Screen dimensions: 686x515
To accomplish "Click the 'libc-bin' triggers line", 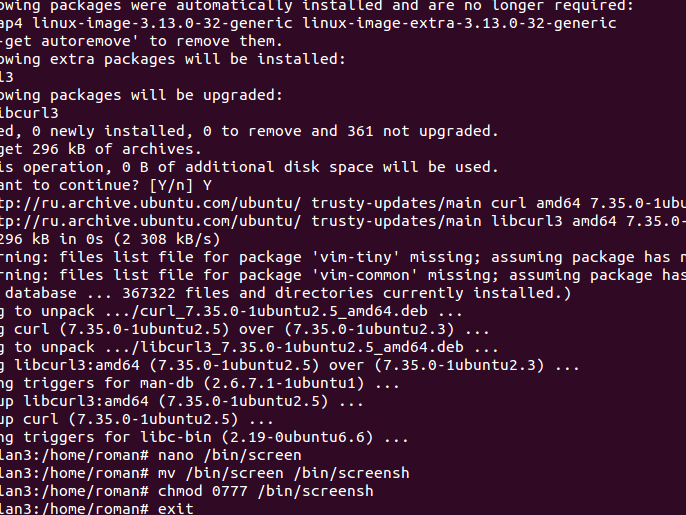I will [204, 437].
